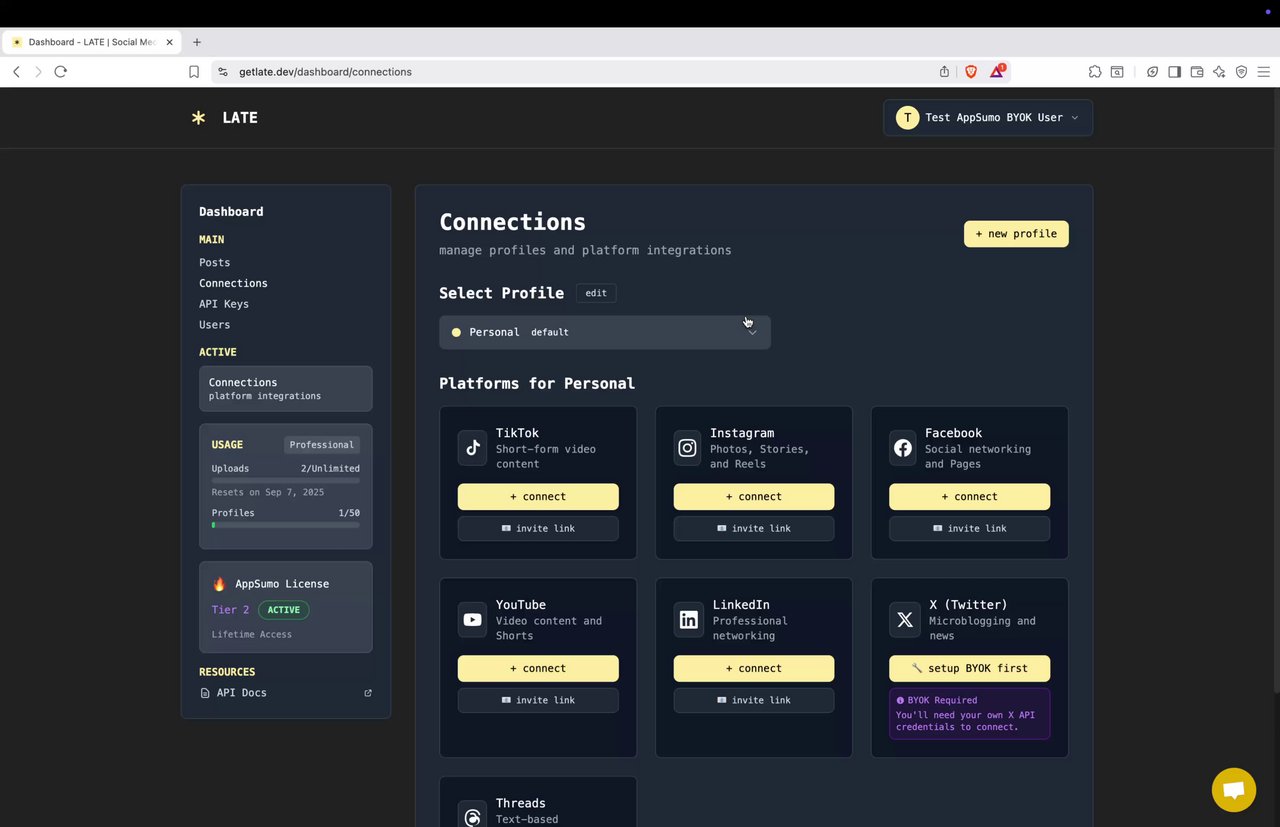Get the YouTube invite link
The height and width of the screenshot is (827, 1280).
coord(538,701)
